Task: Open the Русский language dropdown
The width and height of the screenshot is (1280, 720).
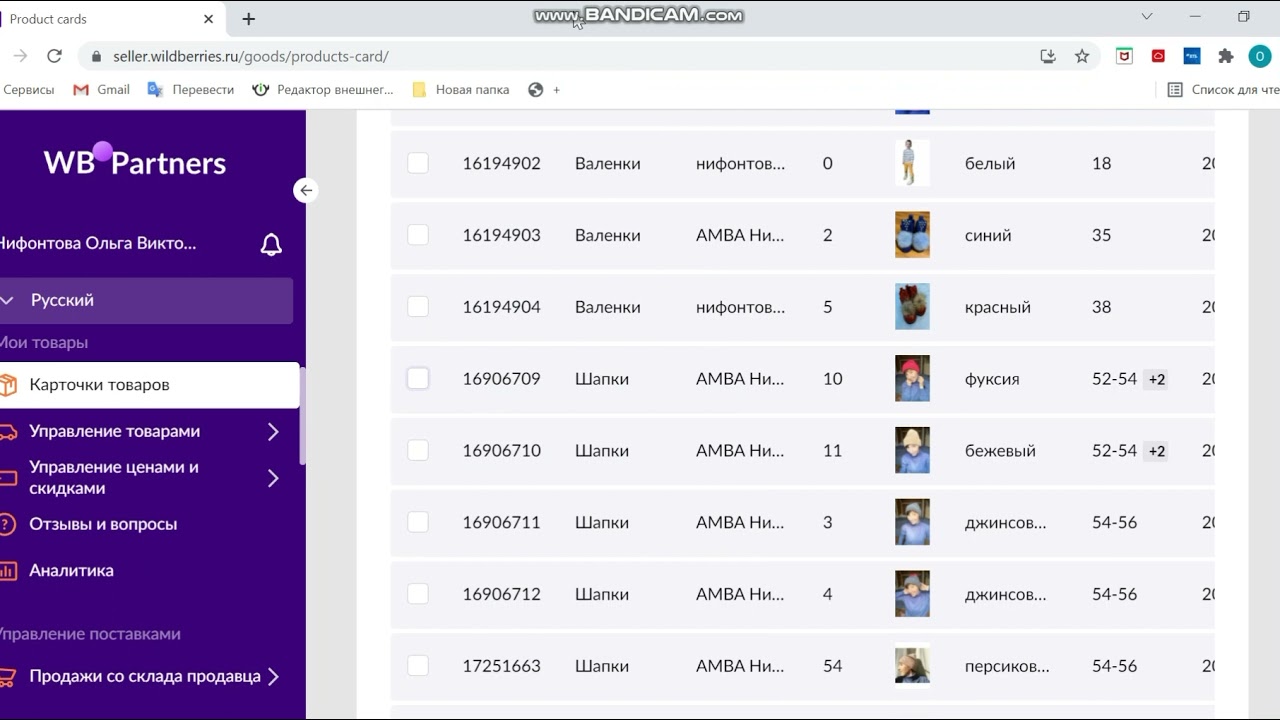Action: (146, 300)
